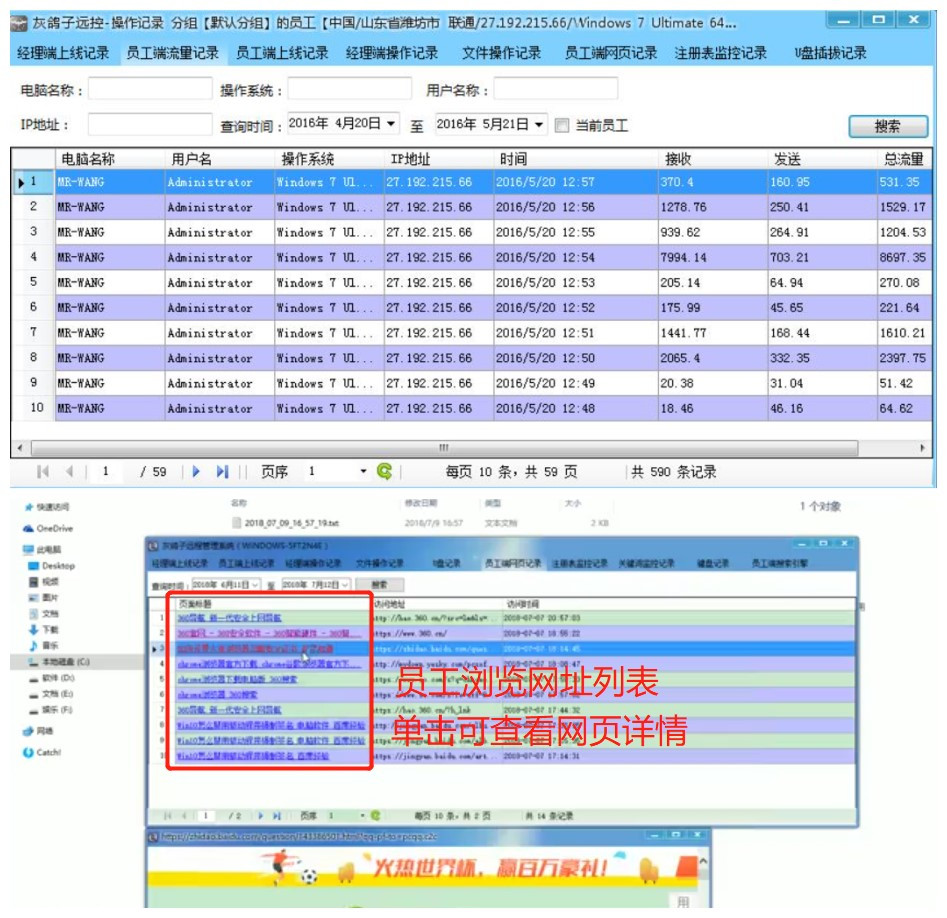Select 本地磁盘 (C:) drive in sidebar
The image size is (947, 918).
tap(64, 662)
